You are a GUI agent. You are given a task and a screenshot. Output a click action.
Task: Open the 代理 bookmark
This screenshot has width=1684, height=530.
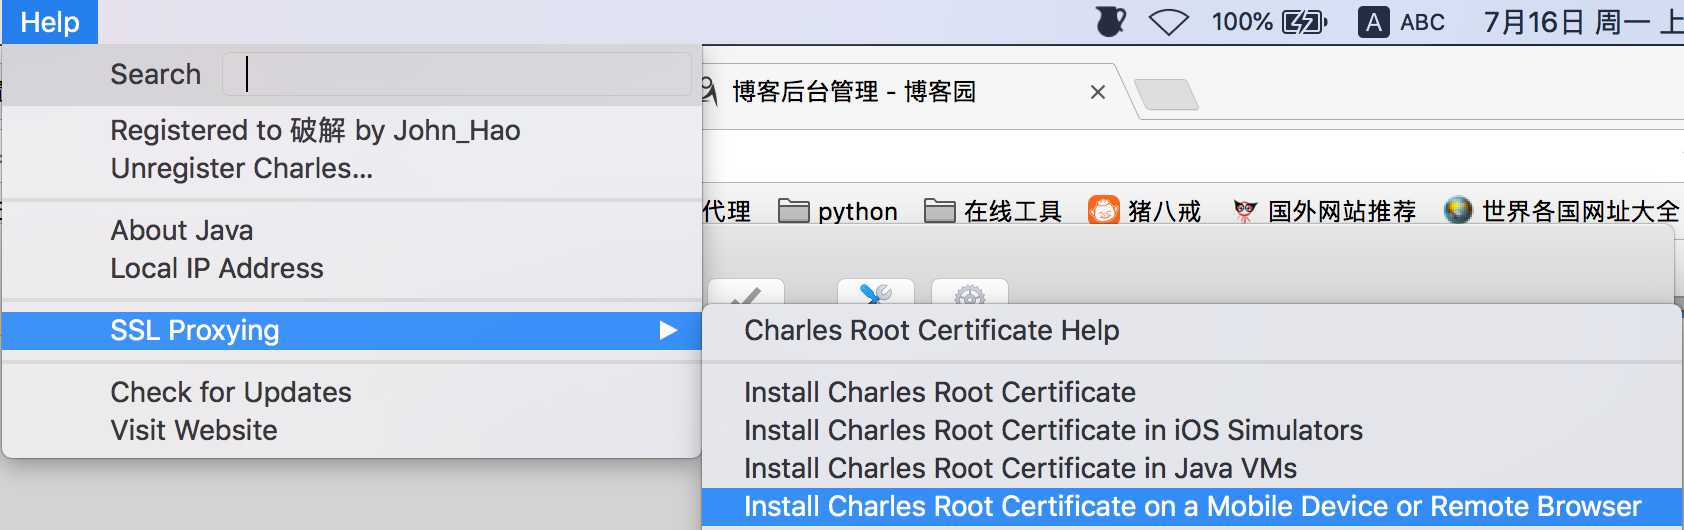[x=727, y=211]
